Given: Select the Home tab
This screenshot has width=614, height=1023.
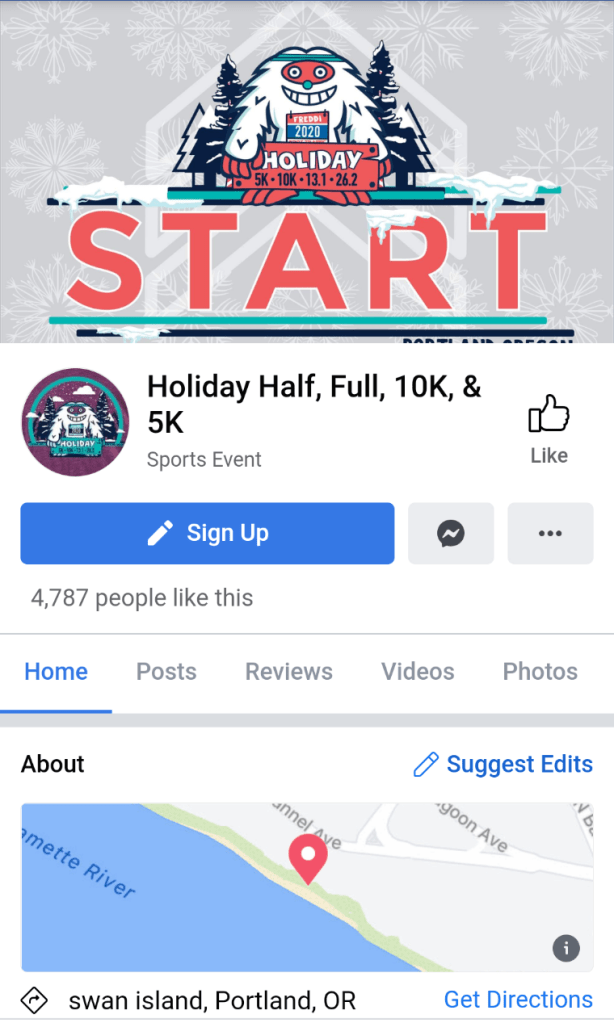Looking at the screenshot, I should click(56, 671).
